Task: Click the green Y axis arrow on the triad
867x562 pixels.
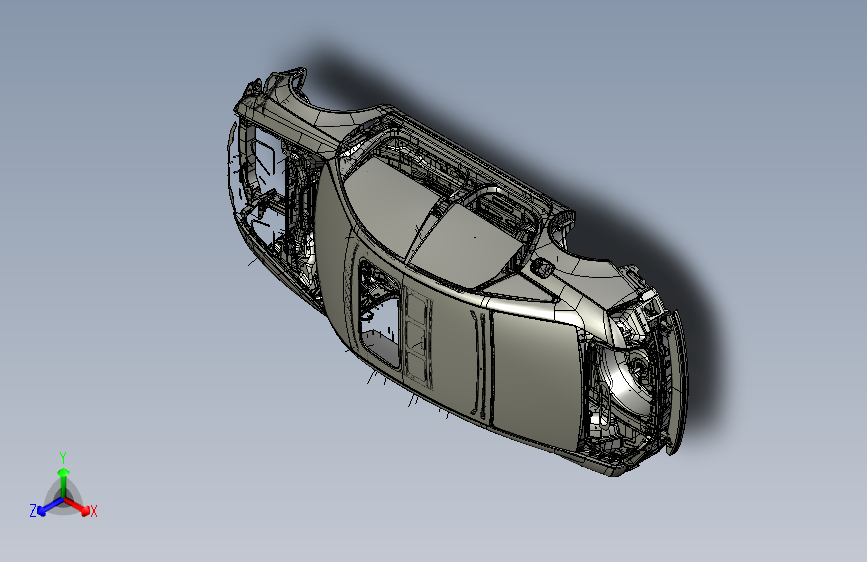Action: pyautogui.click(x=64, y=483)
